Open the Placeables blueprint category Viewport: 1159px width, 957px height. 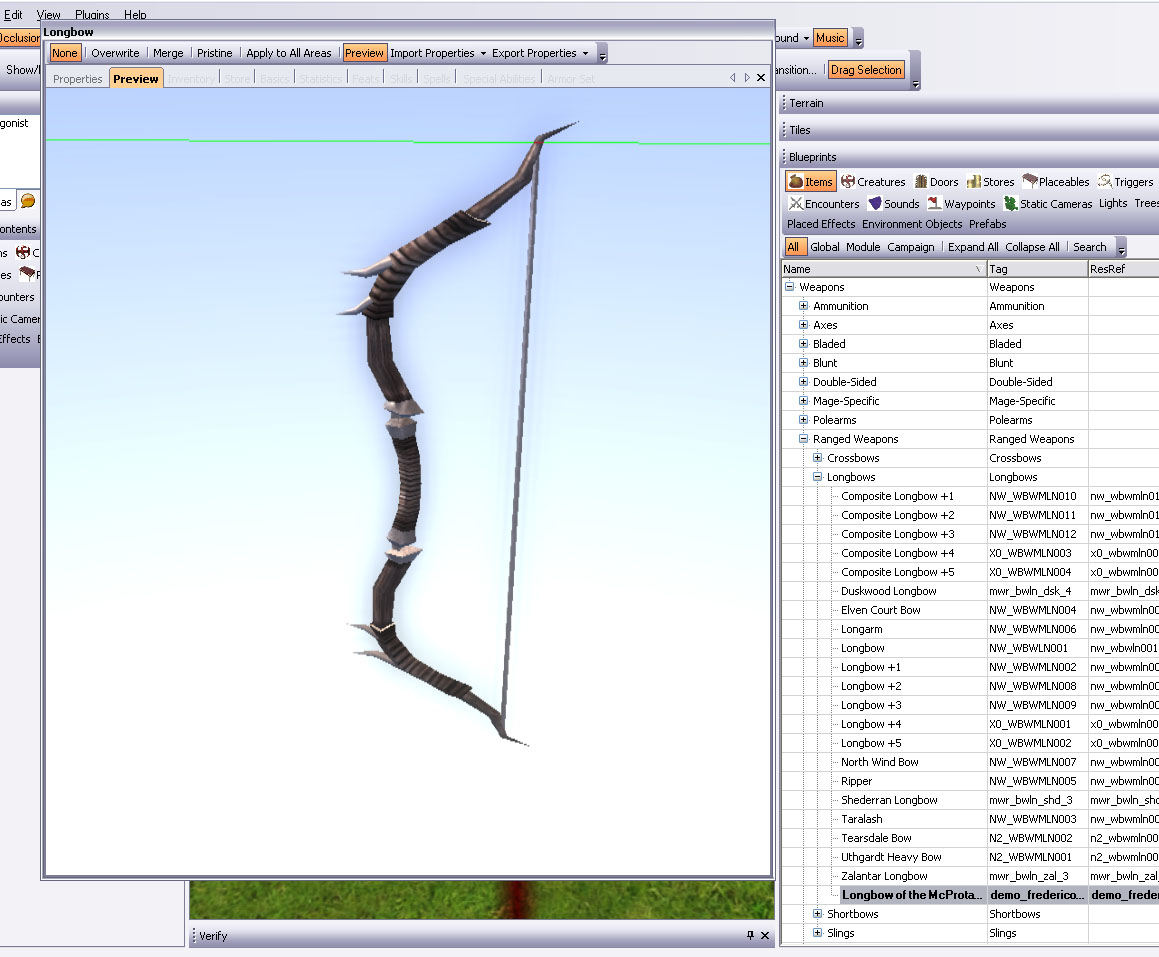[x=1056, y=182]
